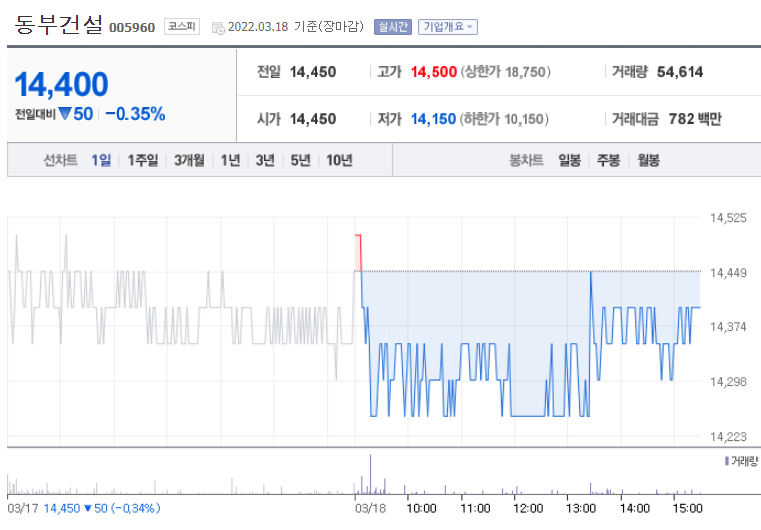Switch to the 일봉 candle chart
This screenshot has width=761, height=530.
[569, 160]
